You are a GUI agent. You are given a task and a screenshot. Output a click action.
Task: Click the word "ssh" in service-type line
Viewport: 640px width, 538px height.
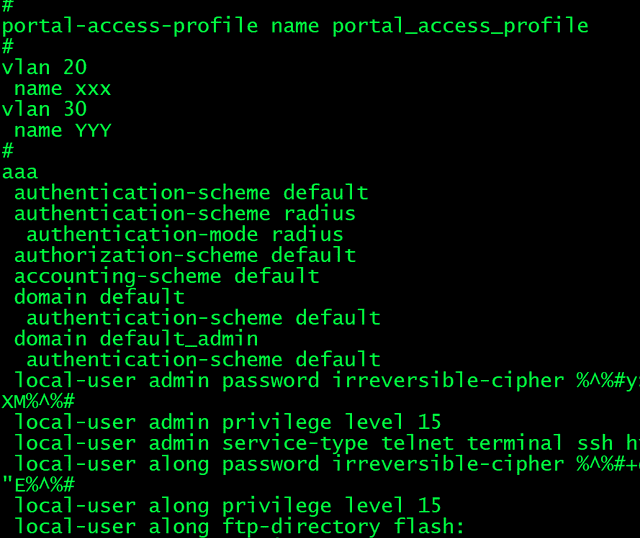tap(594, 443)
